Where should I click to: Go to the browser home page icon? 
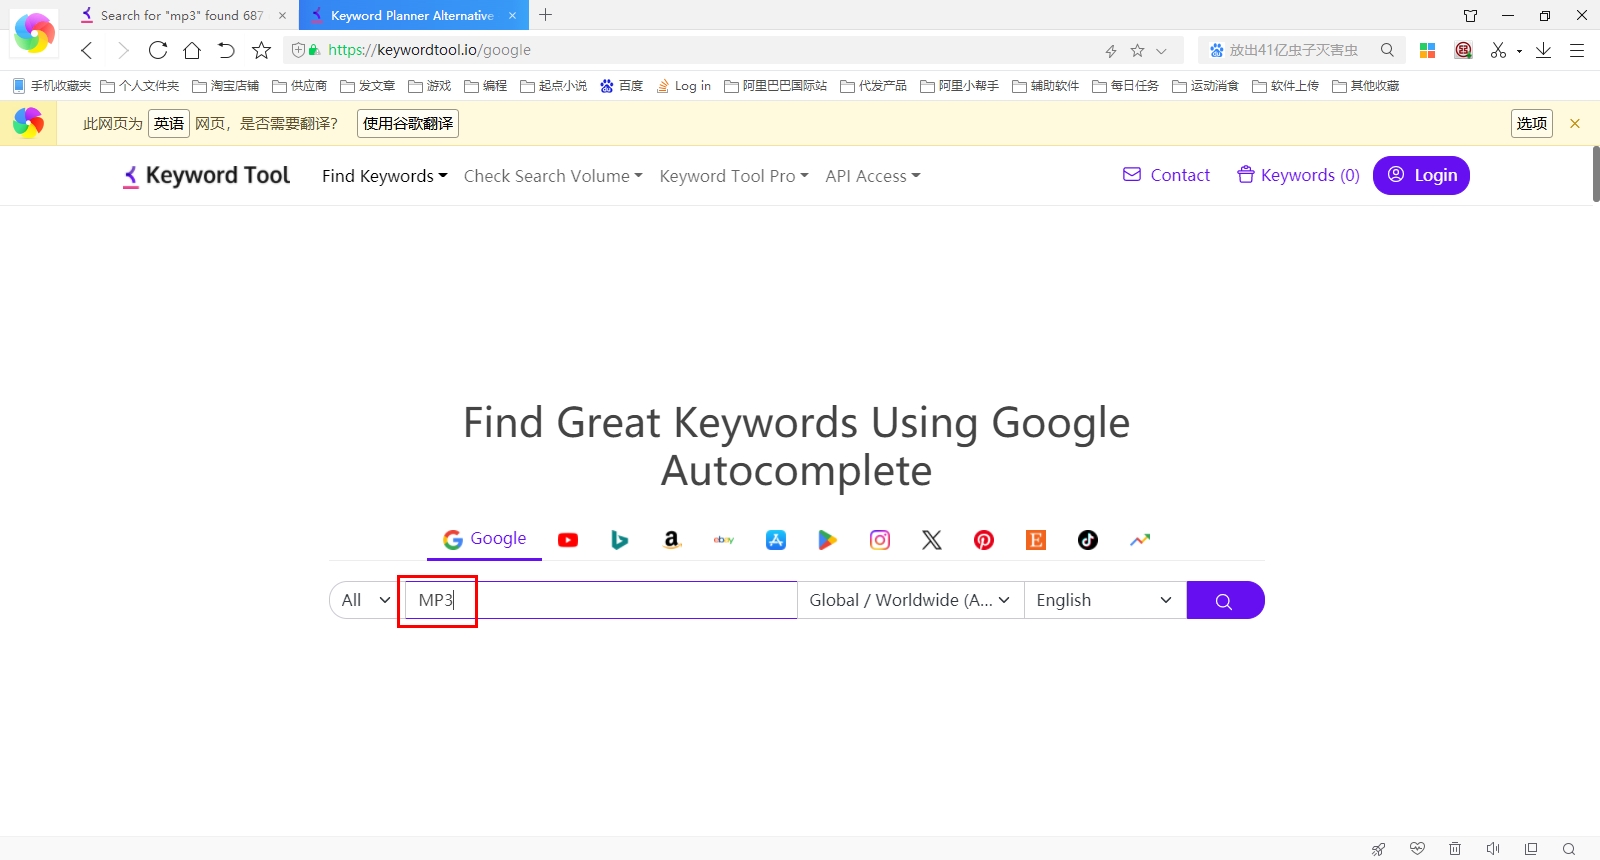pos(192,50)
